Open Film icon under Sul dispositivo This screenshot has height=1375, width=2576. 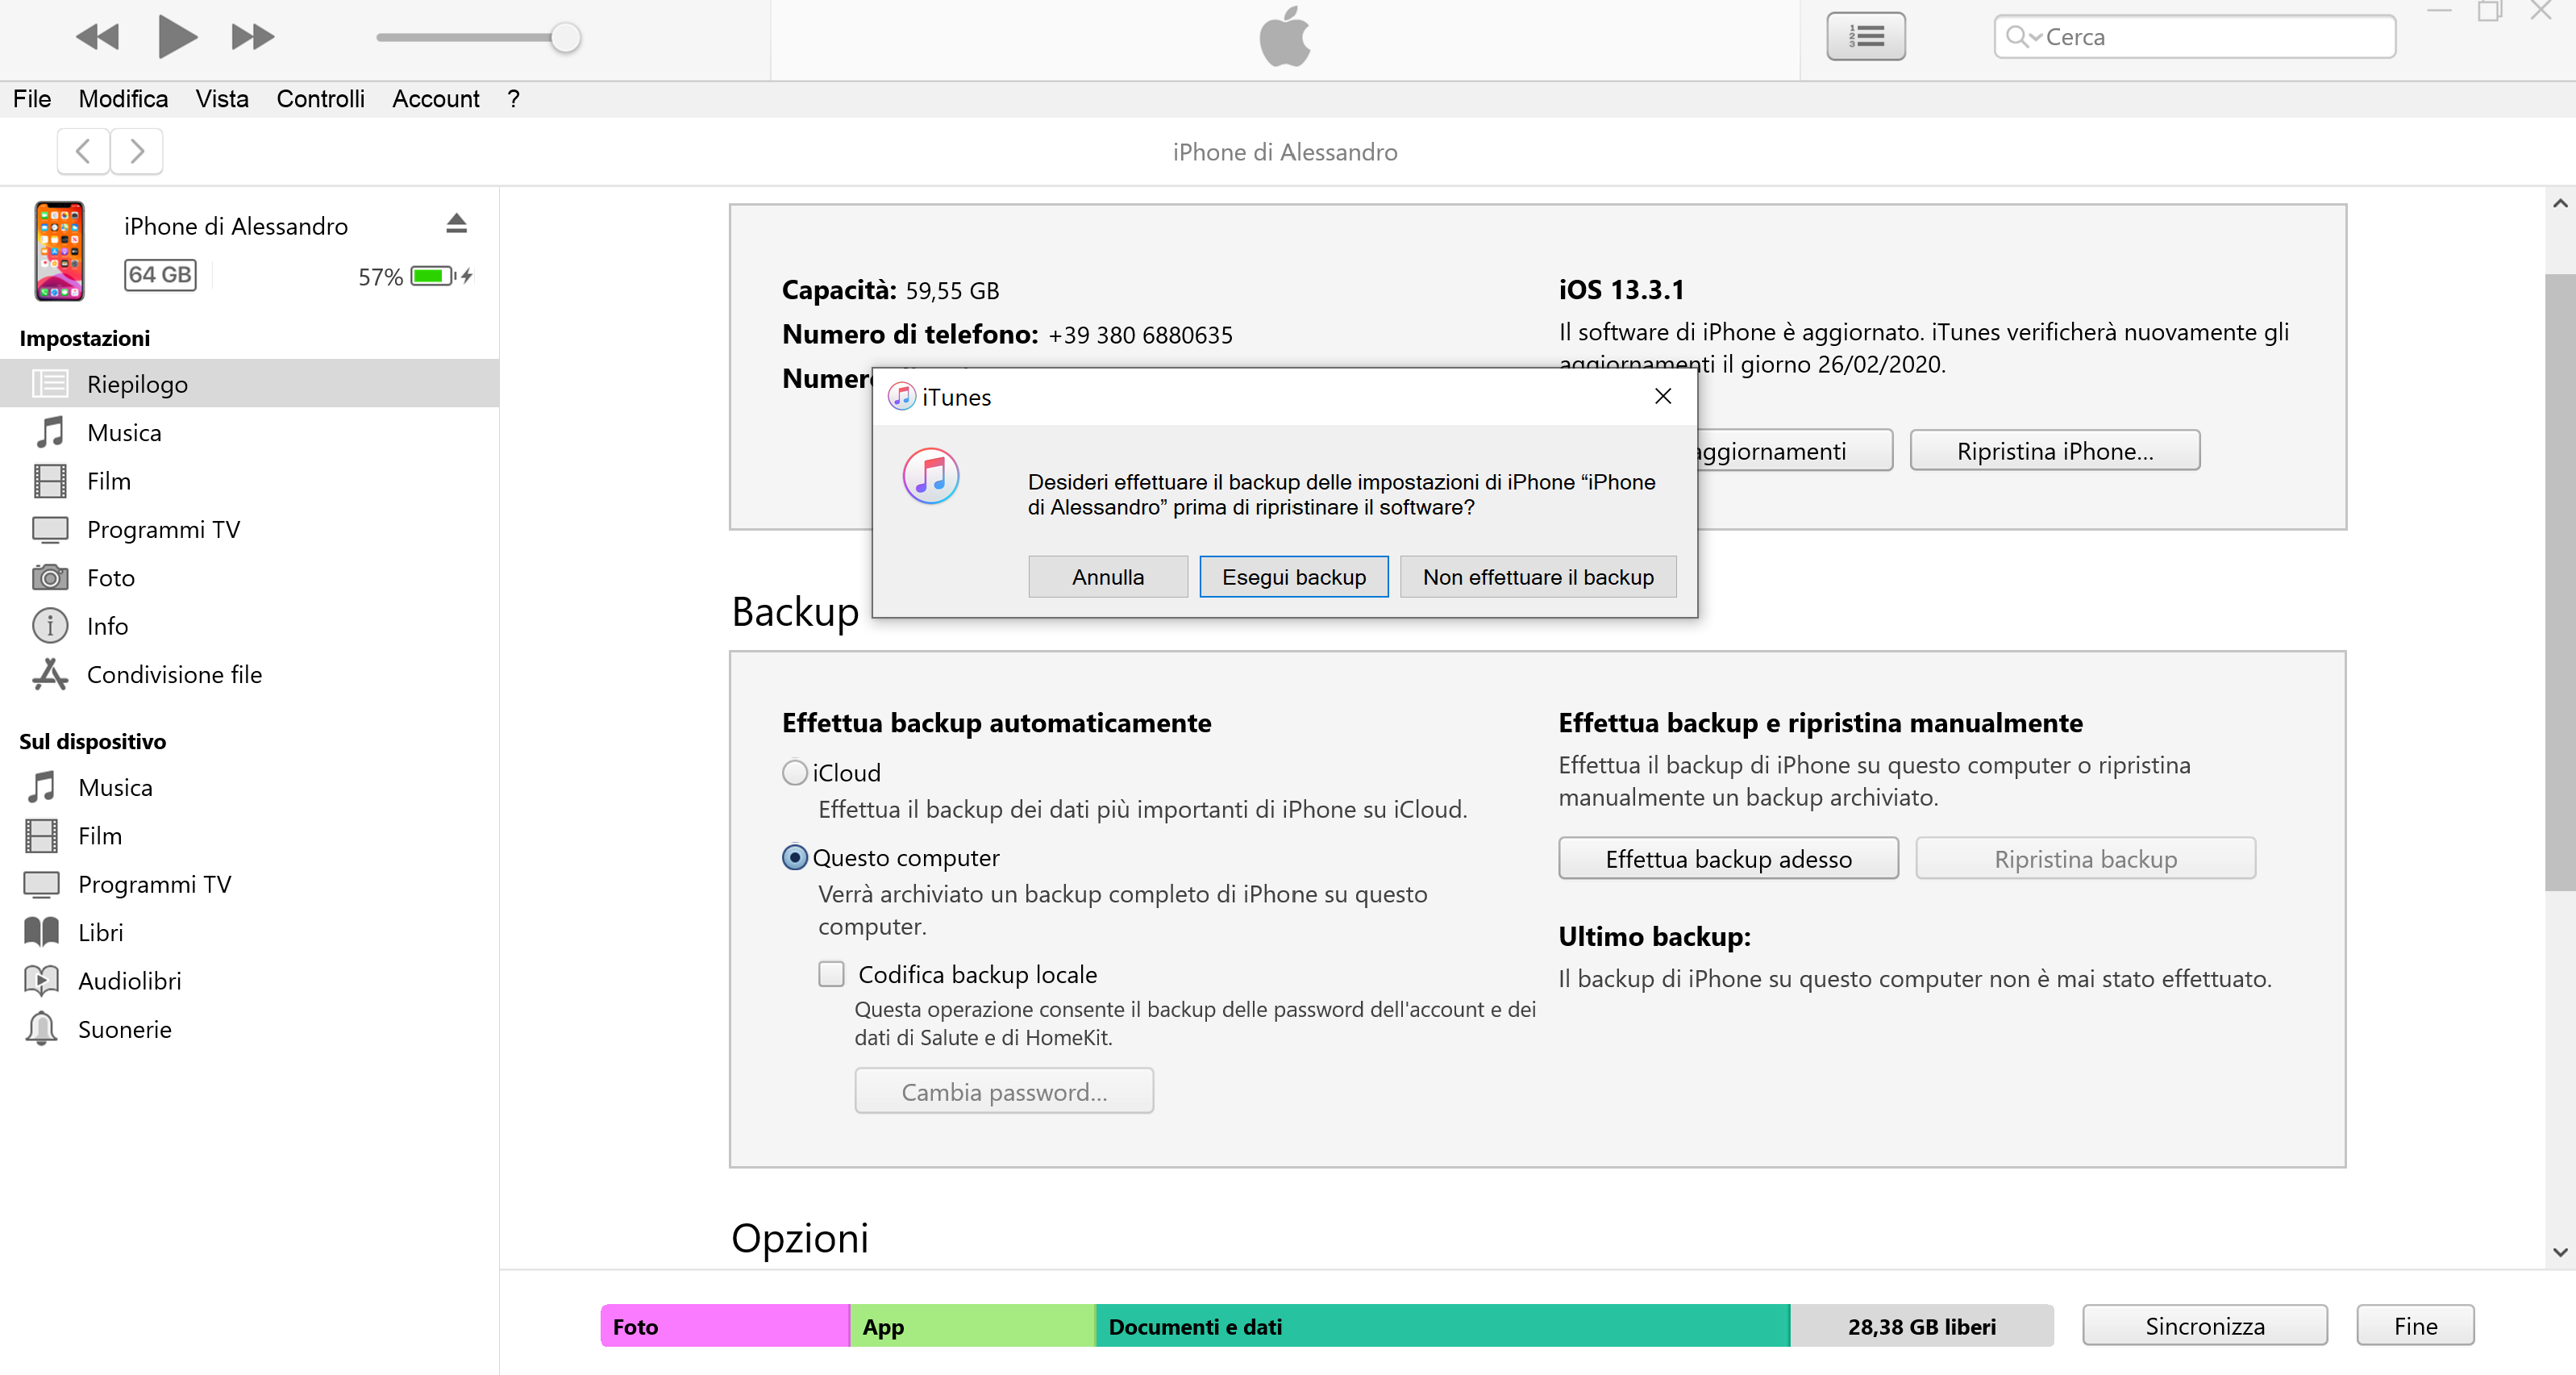tap(41, 836)
